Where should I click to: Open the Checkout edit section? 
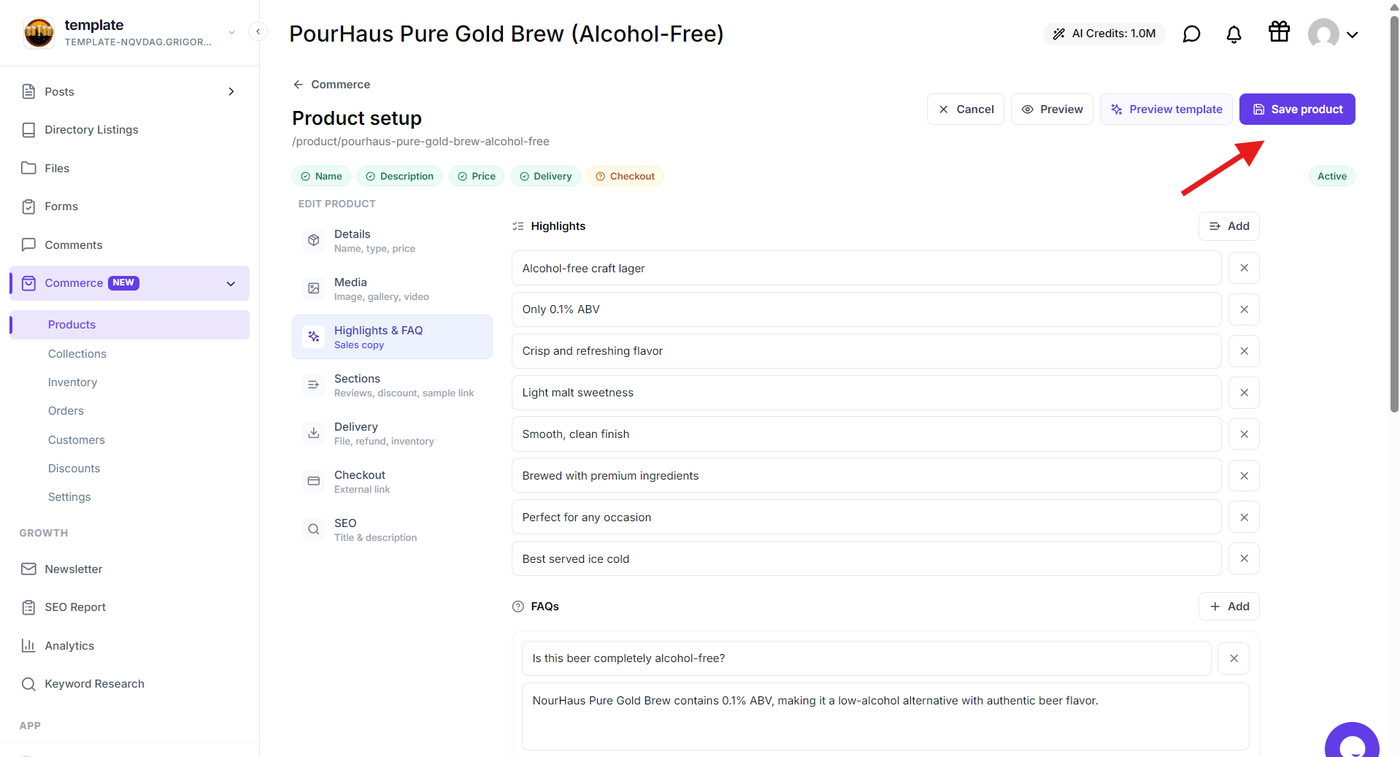tap(392, 482)
